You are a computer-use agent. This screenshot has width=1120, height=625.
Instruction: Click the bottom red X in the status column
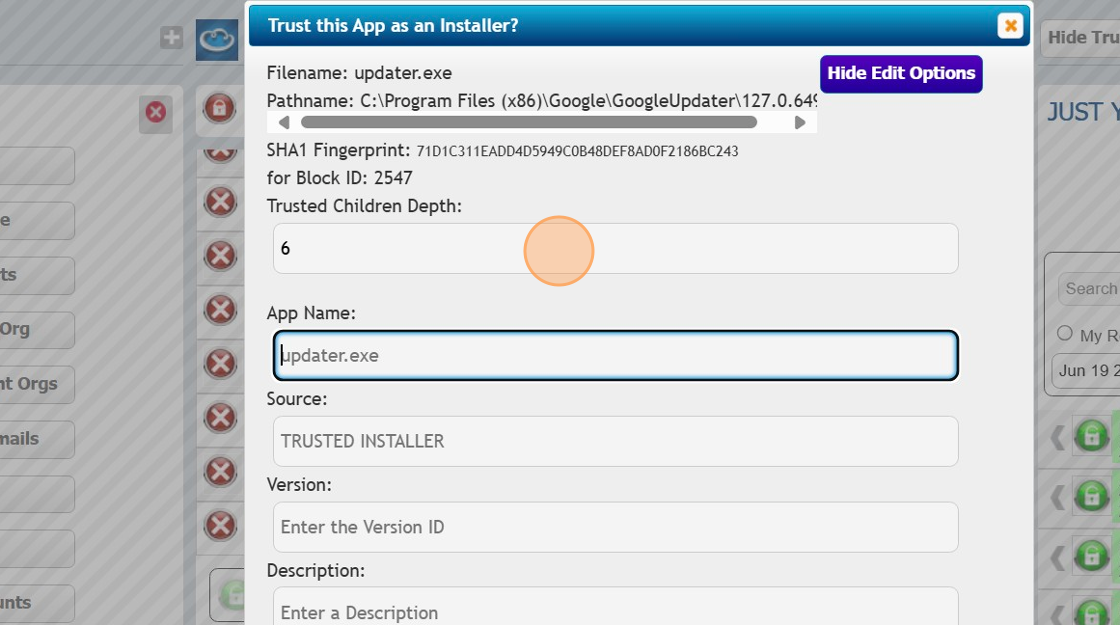[219, 525]
